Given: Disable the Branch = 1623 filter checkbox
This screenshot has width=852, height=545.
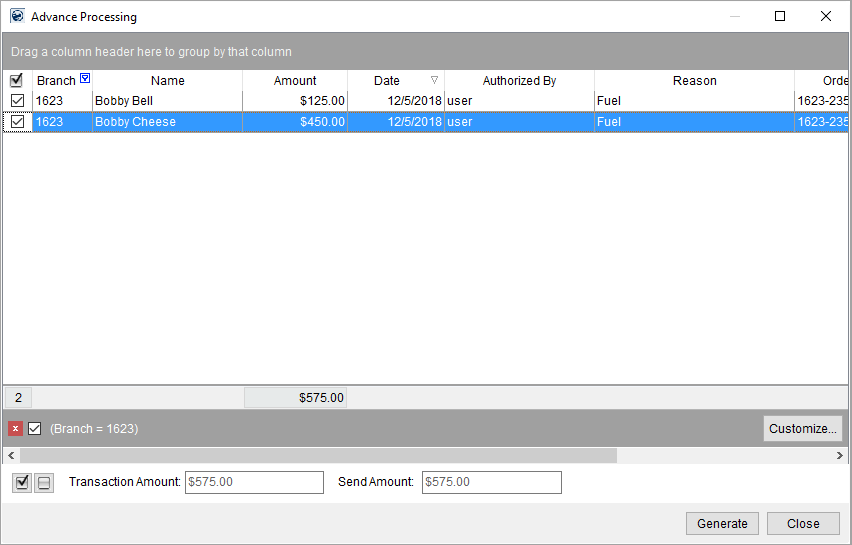Looking at the screenshot, I should tap(35, 429).
